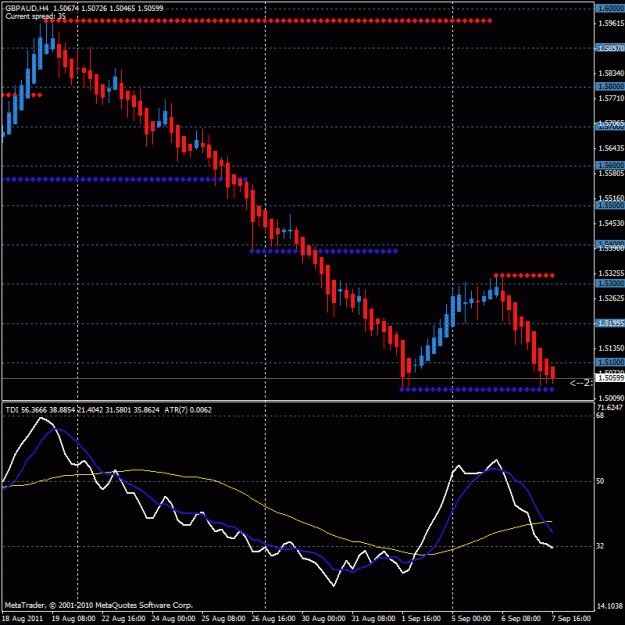Click the 1.54530 price scale value

pos(611,223)
